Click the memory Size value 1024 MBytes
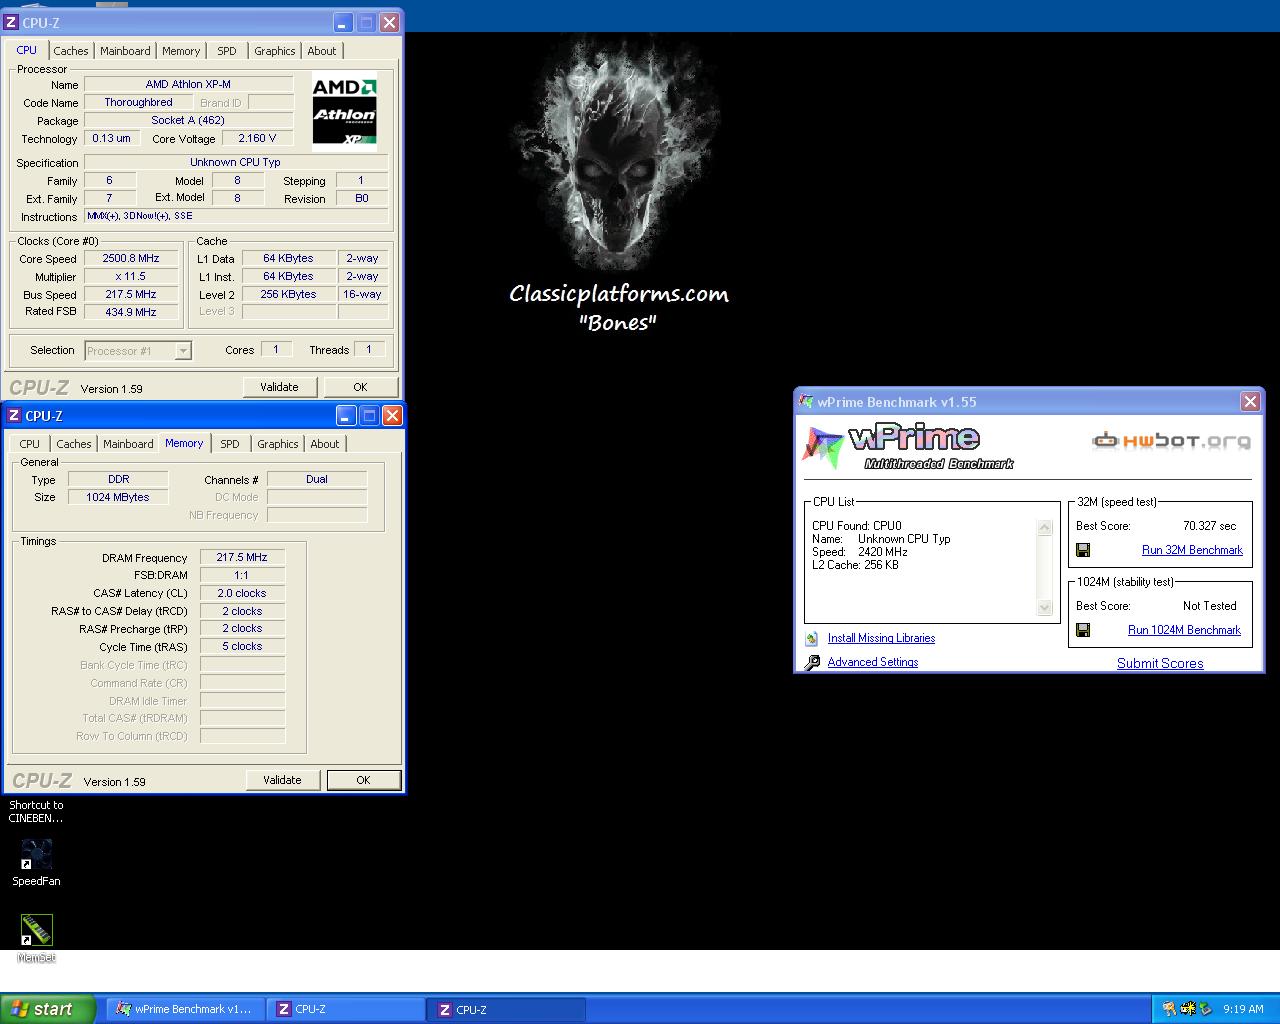 [x=118, y=497]
